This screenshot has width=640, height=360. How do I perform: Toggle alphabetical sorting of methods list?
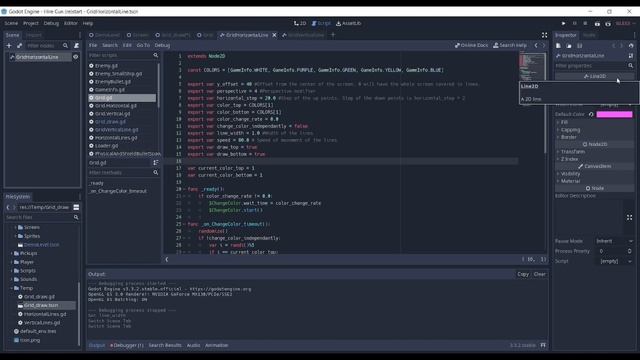click(x=156, y=162)
